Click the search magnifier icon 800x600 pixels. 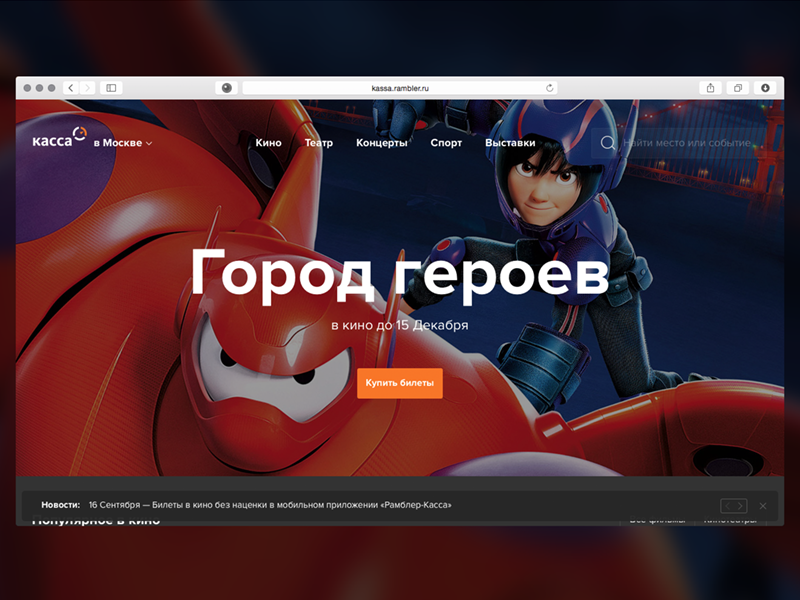pos(607,143)
